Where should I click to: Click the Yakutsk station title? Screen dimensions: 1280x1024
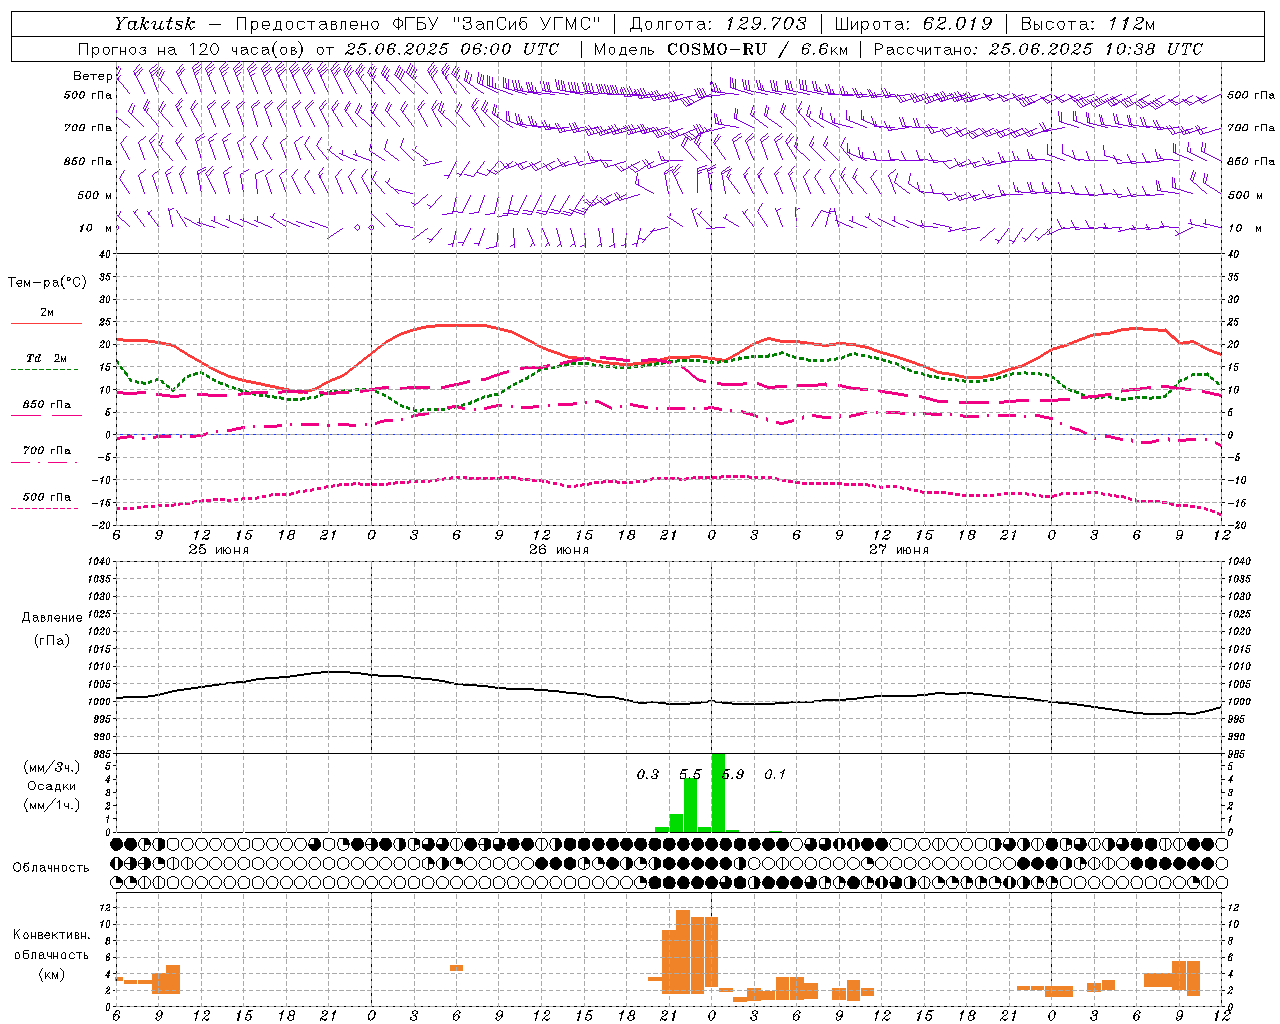point(154,23)
